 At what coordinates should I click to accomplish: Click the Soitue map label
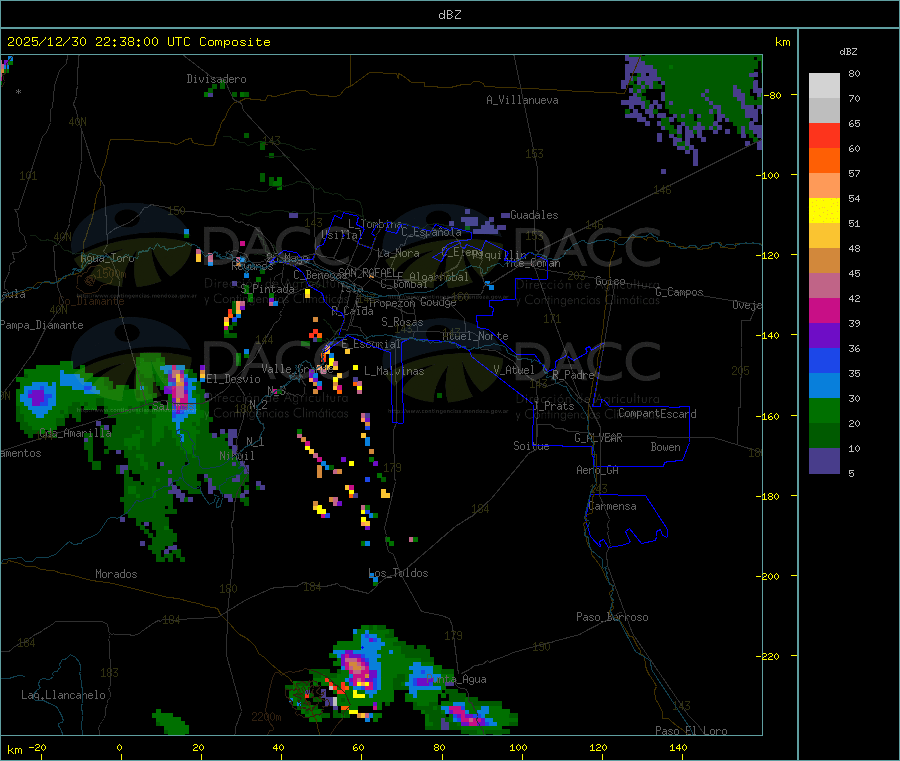tap(531, 446)
